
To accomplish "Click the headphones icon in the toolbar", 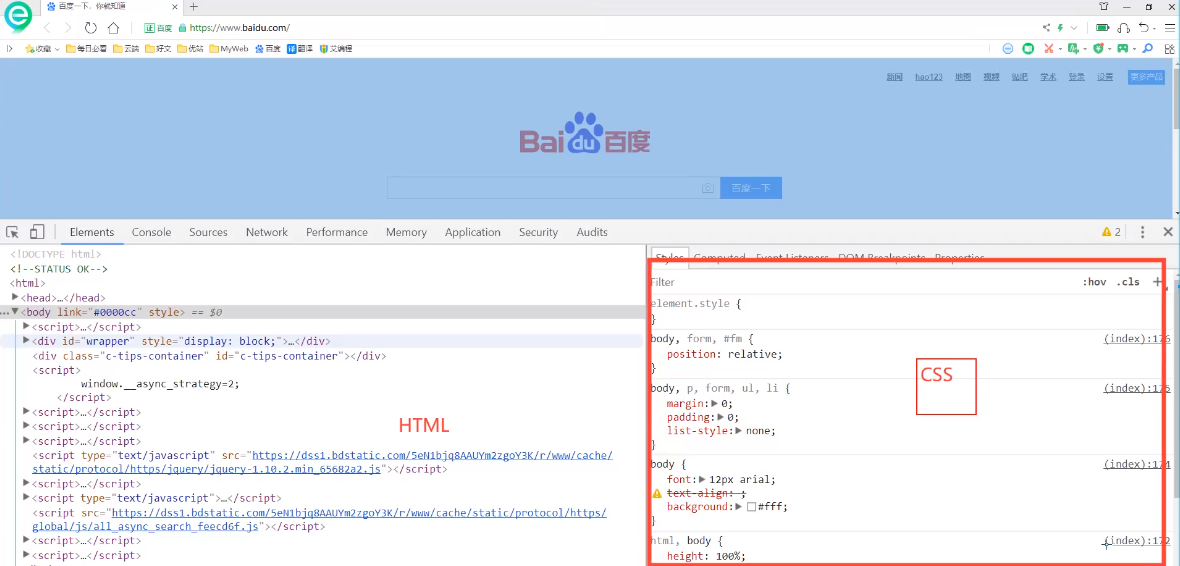I will tap(1124, 28).
